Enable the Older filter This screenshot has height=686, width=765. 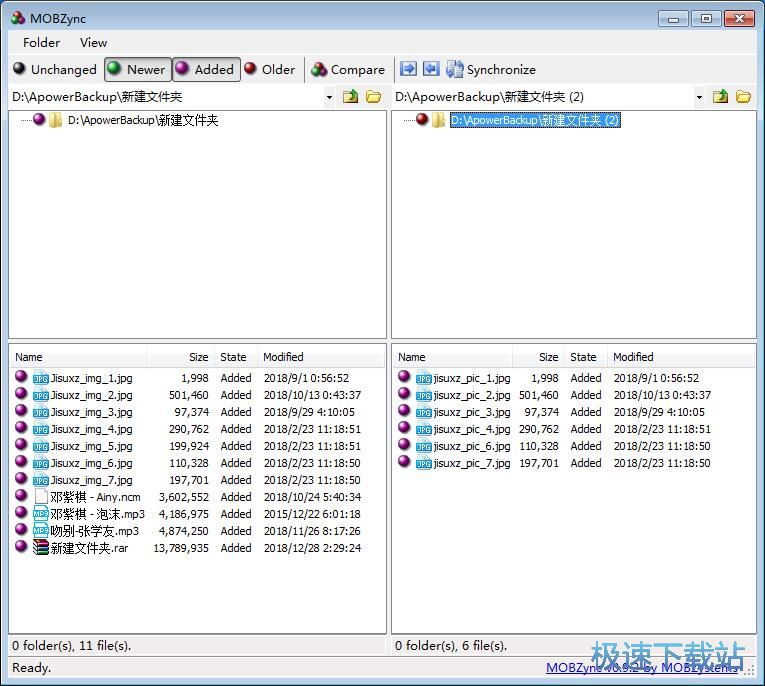click(x=270, y=69)
